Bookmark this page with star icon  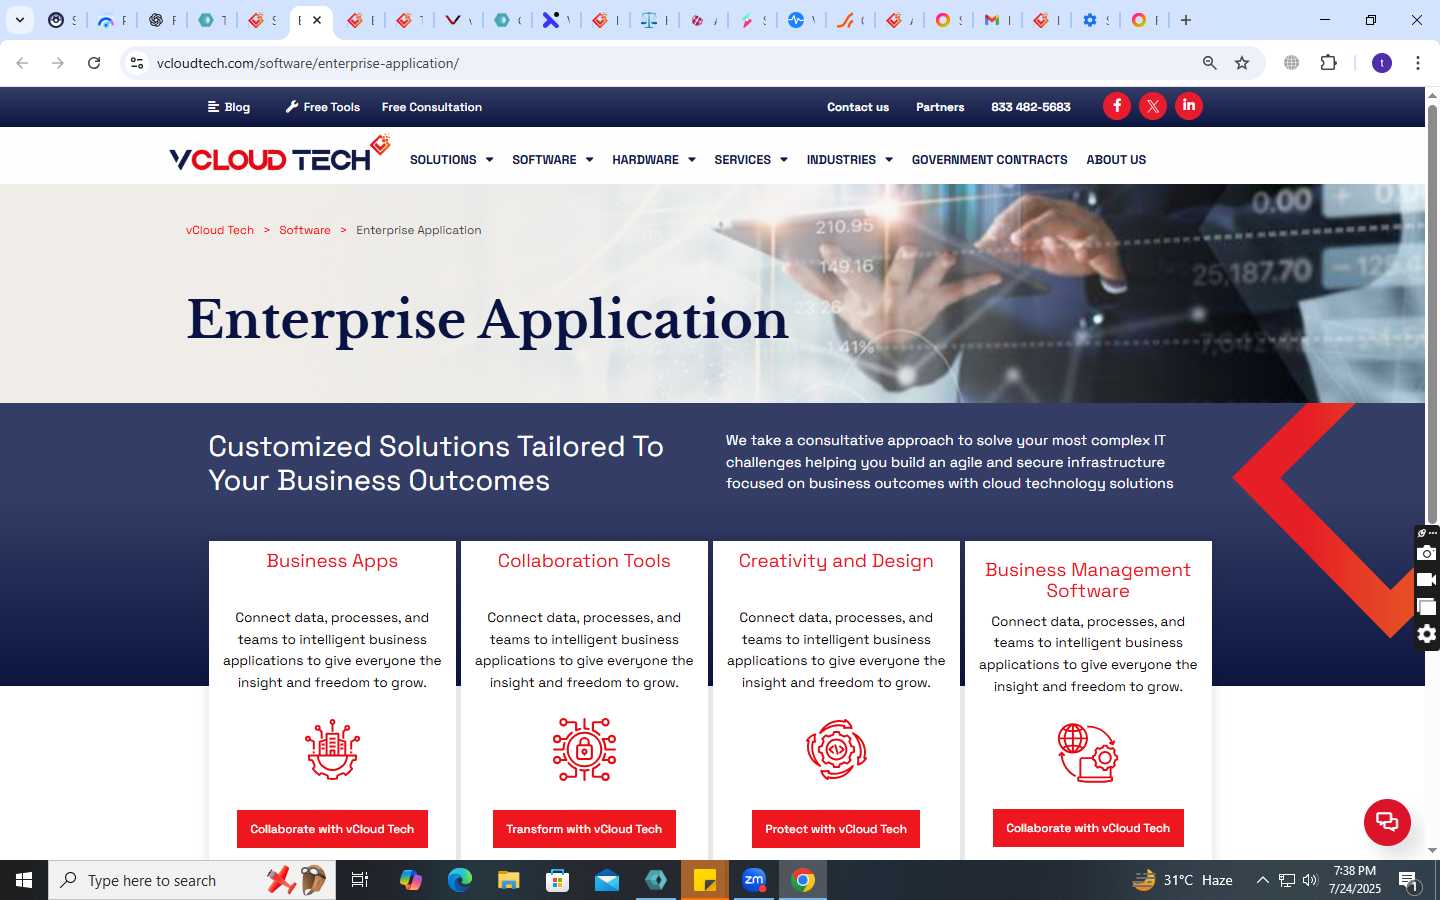click(1242, 63)
